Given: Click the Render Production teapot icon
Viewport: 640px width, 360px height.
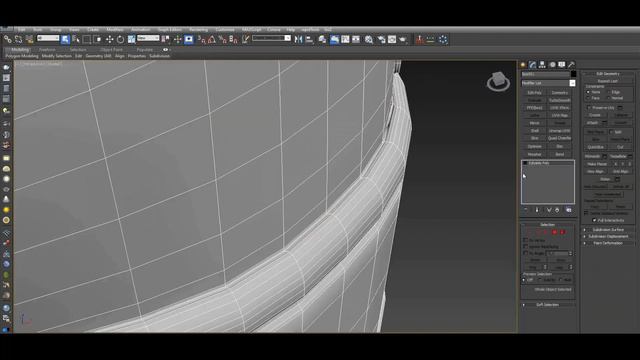Looking at the screenshot, I should [403, 40].
